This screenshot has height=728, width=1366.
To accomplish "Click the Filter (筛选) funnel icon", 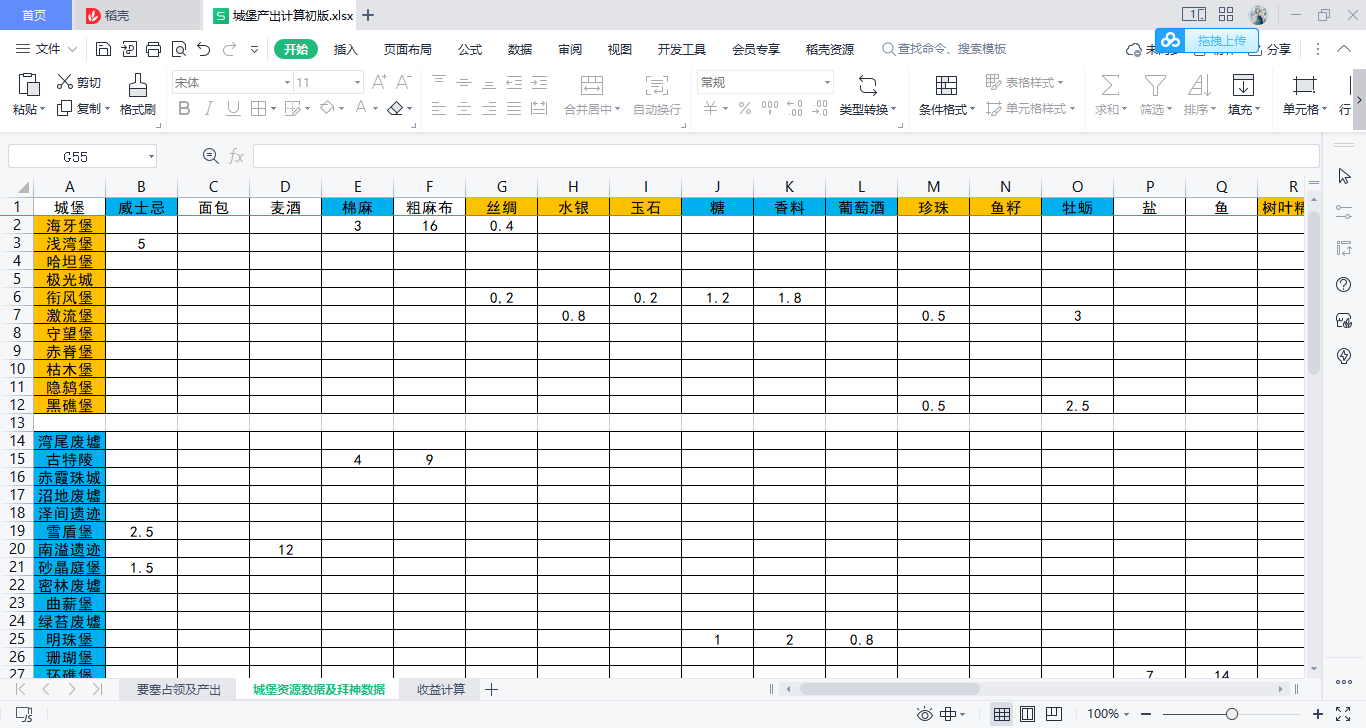I will click(1155, 86).
